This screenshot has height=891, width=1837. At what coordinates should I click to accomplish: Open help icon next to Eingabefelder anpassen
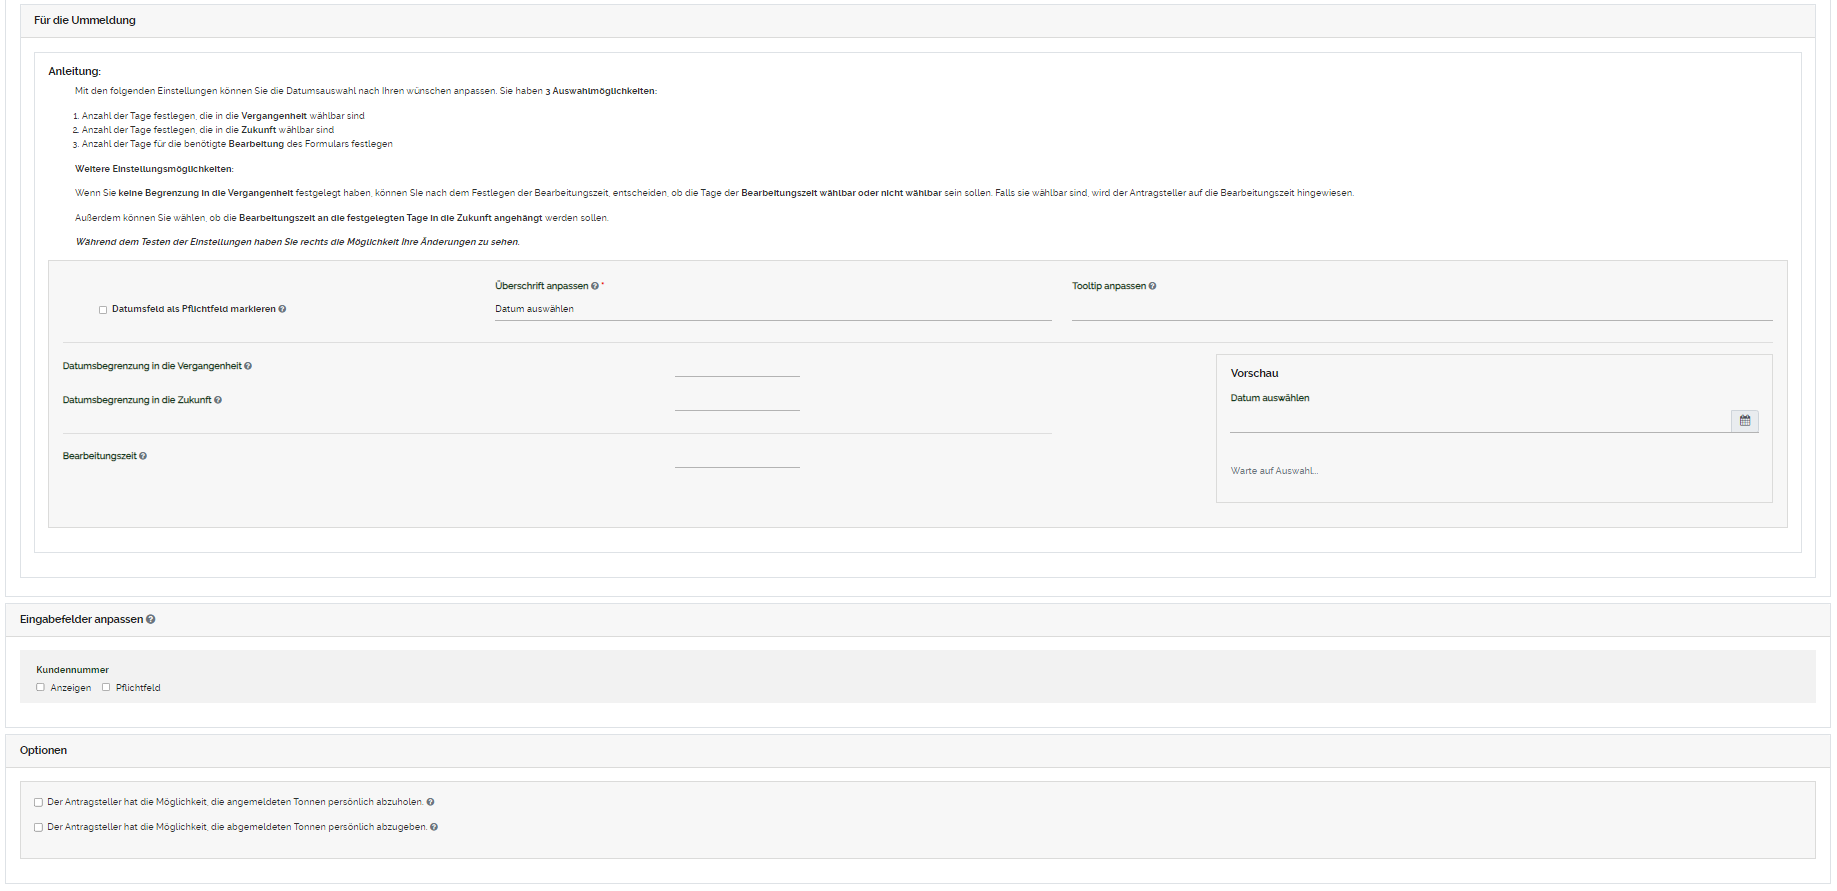pyautogui.click(x=151, y=619)
